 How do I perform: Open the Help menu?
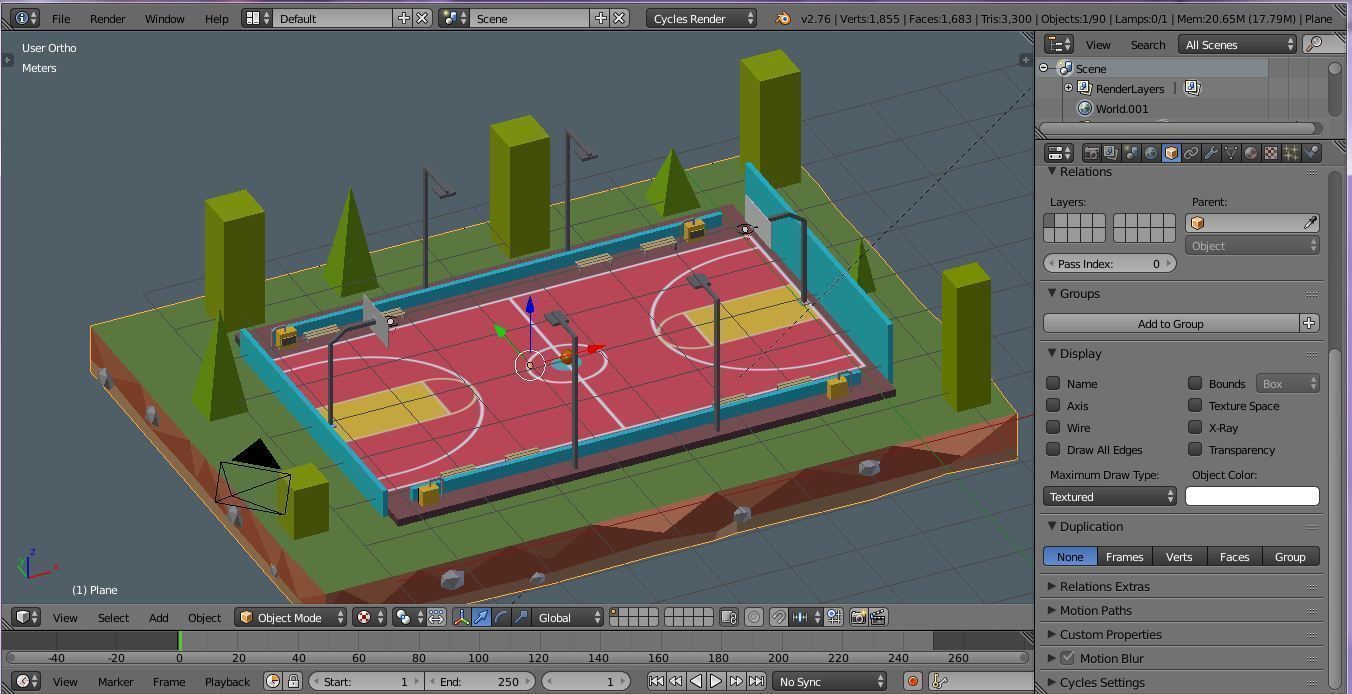click(216, 18)
